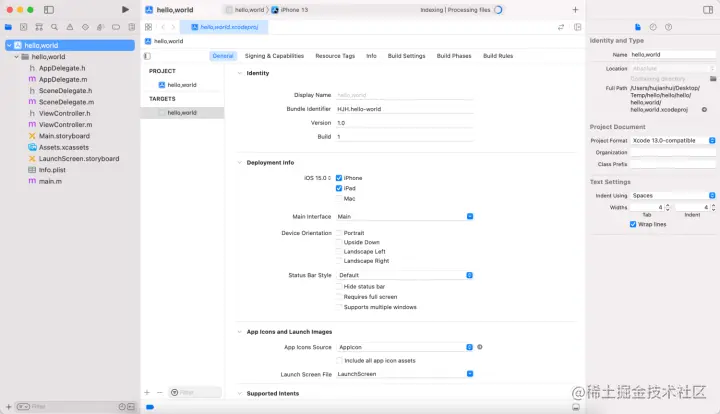Switch to the Info tab
This screenshot has height=414, width=720.
371,56
